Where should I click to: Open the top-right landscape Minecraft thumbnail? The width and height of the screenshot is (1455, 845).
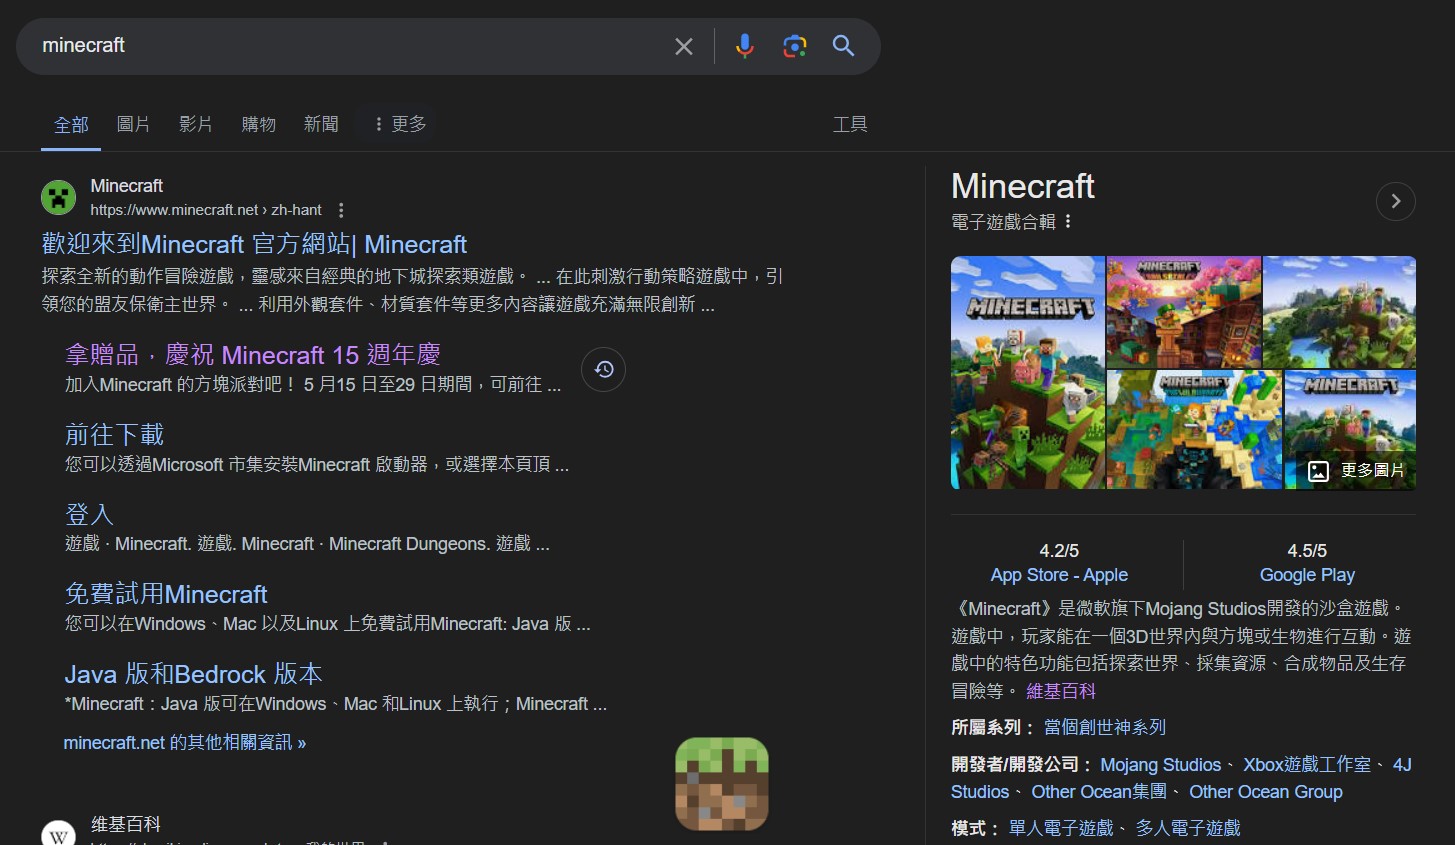1339,311
